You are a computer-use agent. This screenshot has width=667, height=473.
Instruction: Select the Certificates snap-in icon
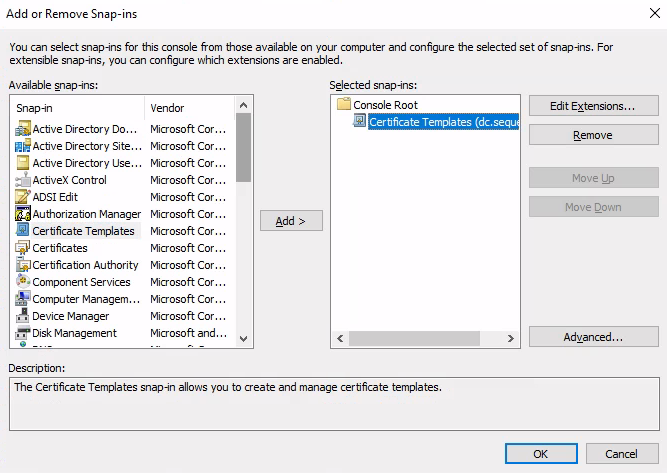(23, 248)
